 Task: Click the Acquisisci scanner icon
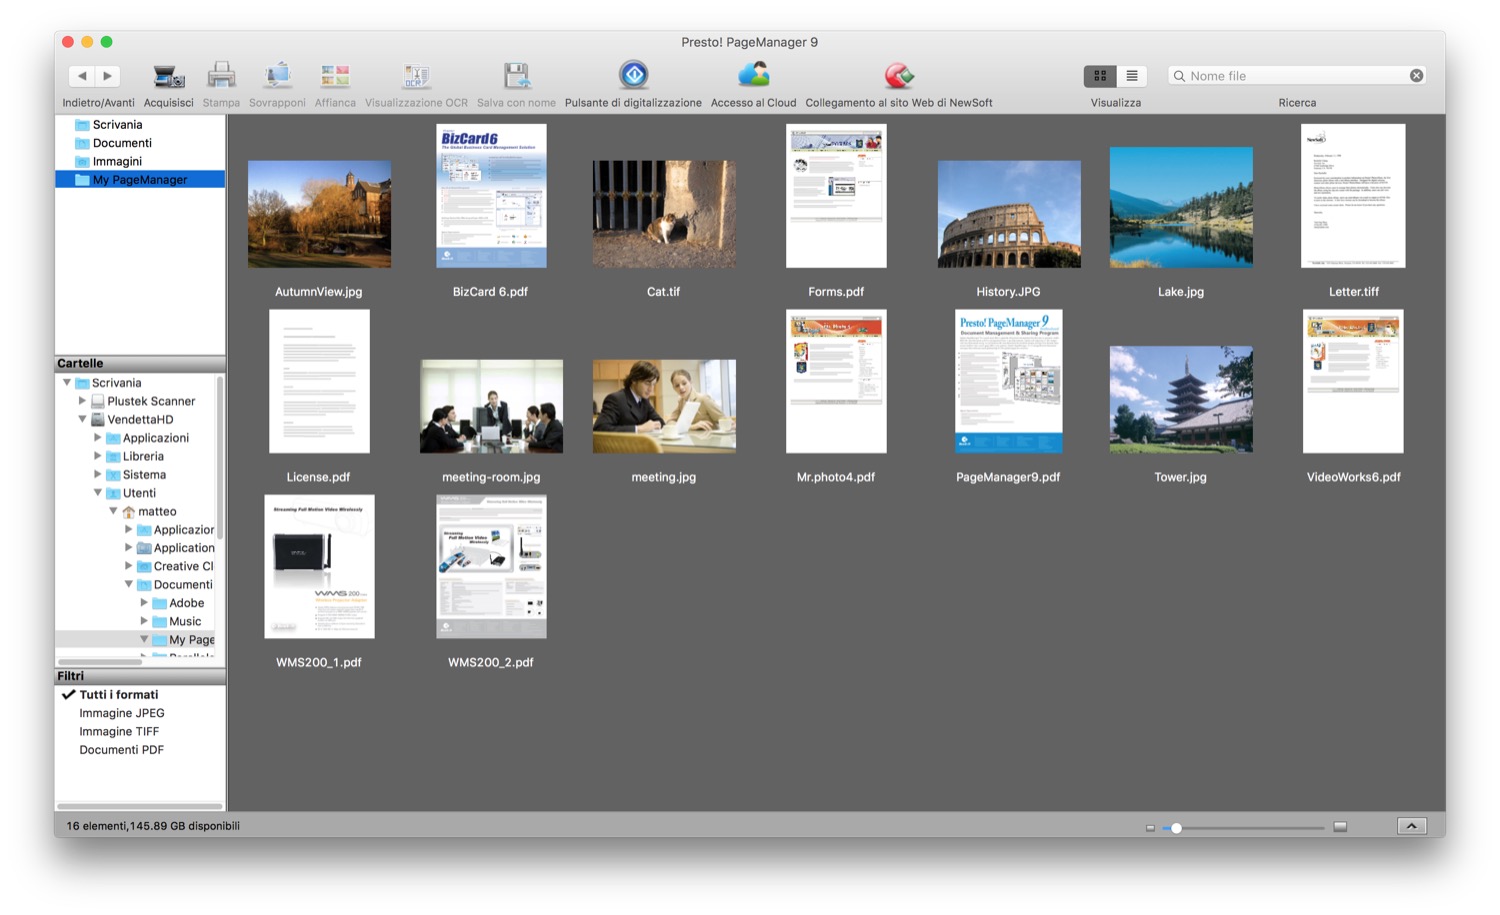(x=168, y=76)
